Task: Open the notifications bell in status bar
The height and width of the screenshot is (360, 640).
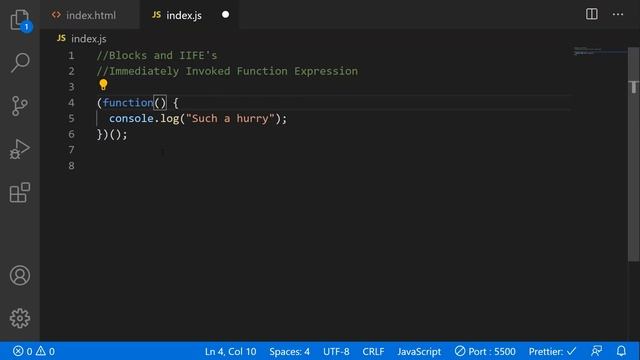Action: 621,351
